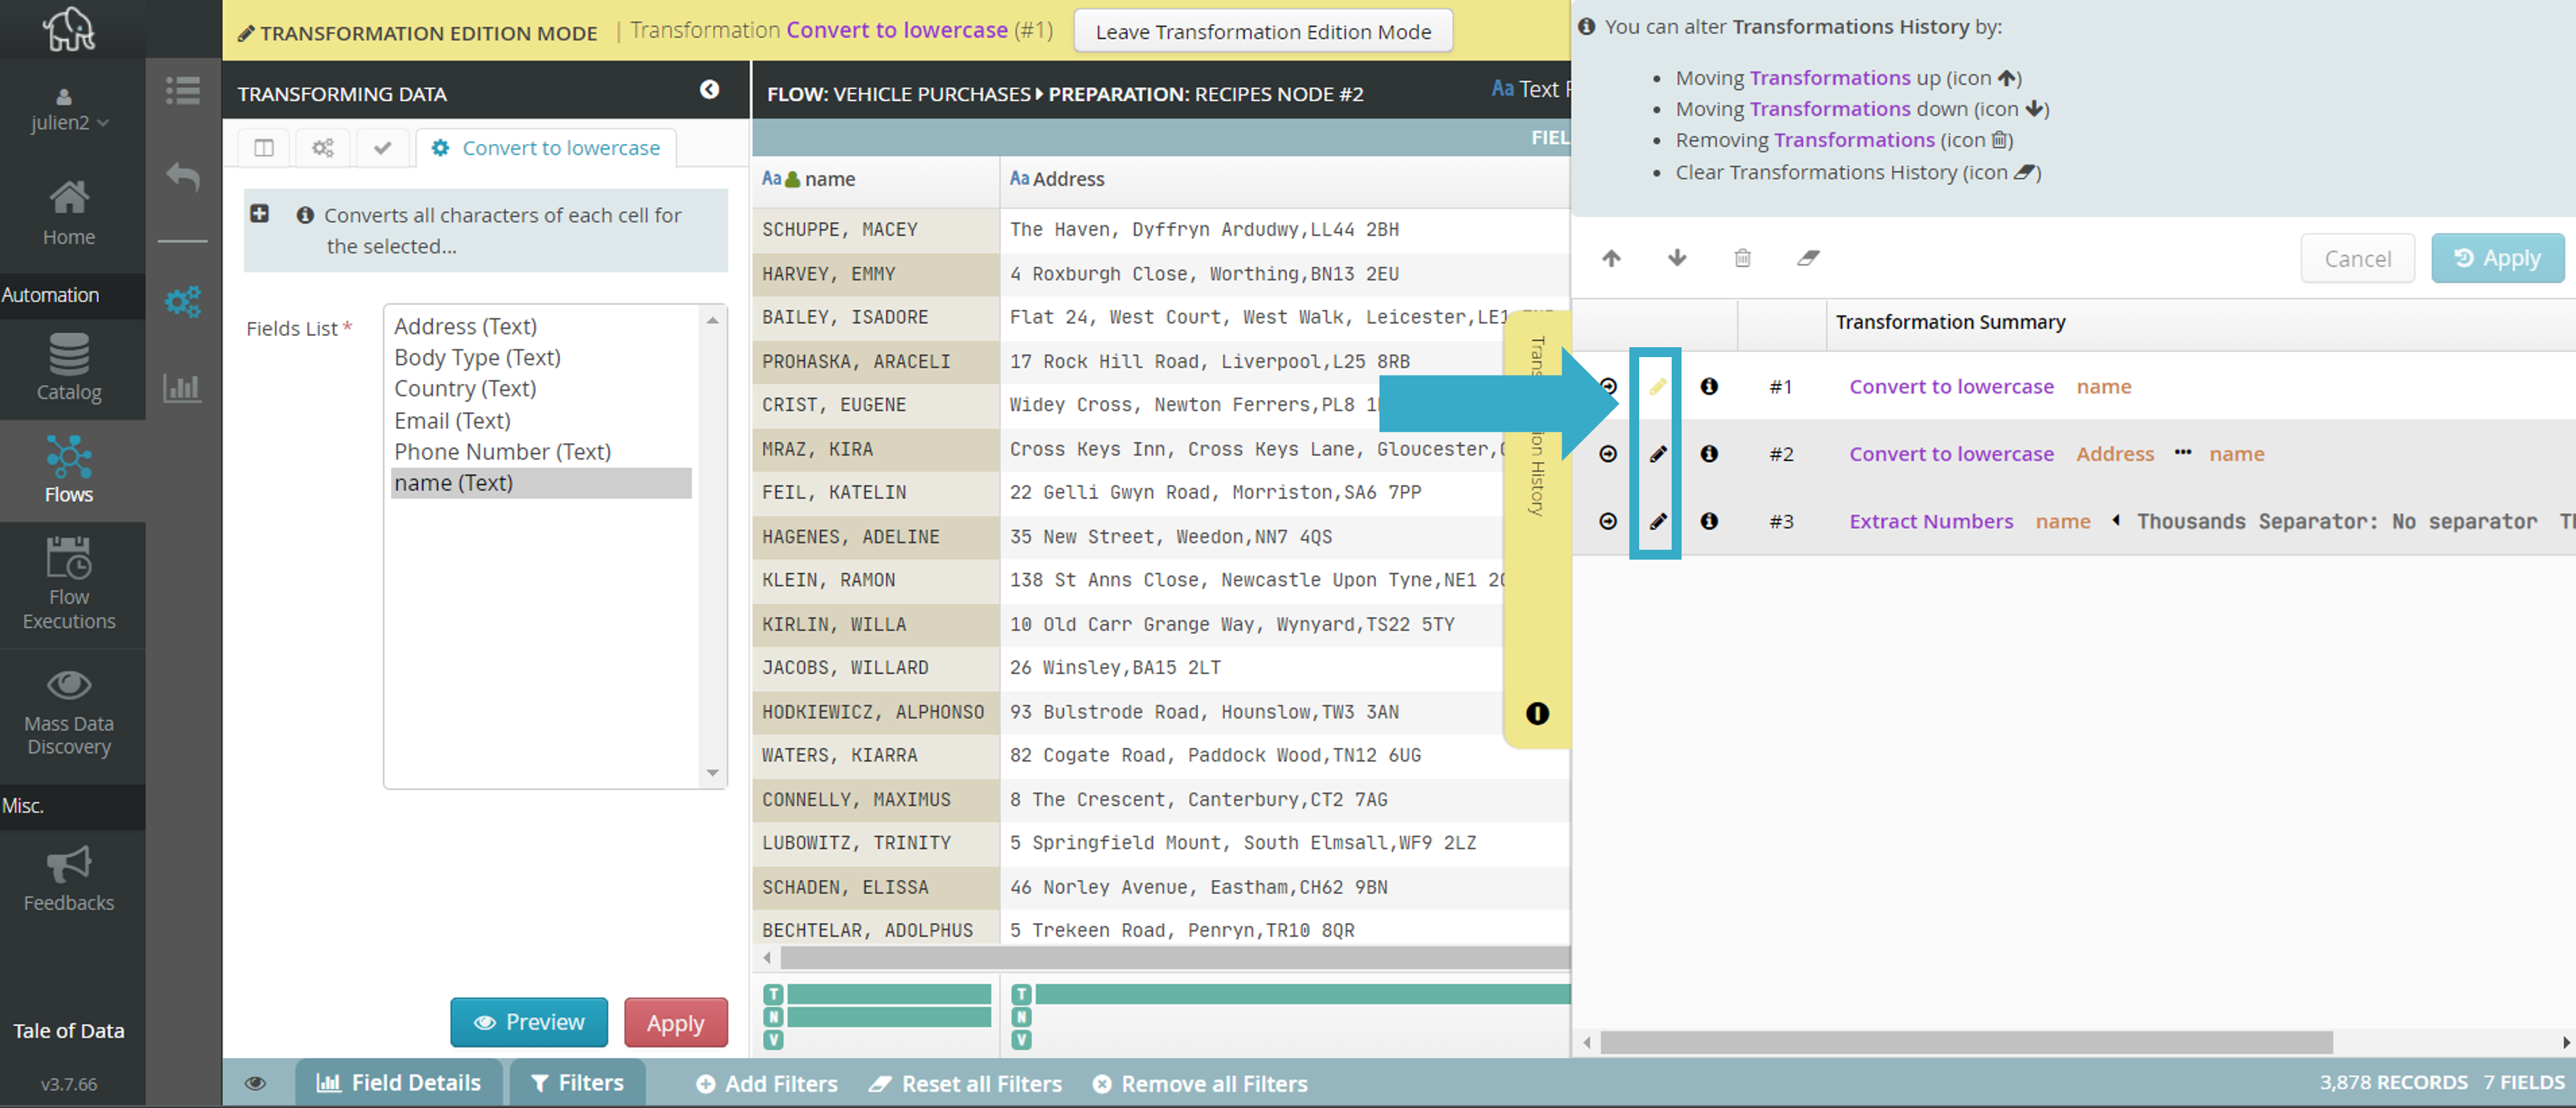Open the Transformation History yellow side tab
This screenshot has width=2576, height=1108.
[x=1537, y=530]
